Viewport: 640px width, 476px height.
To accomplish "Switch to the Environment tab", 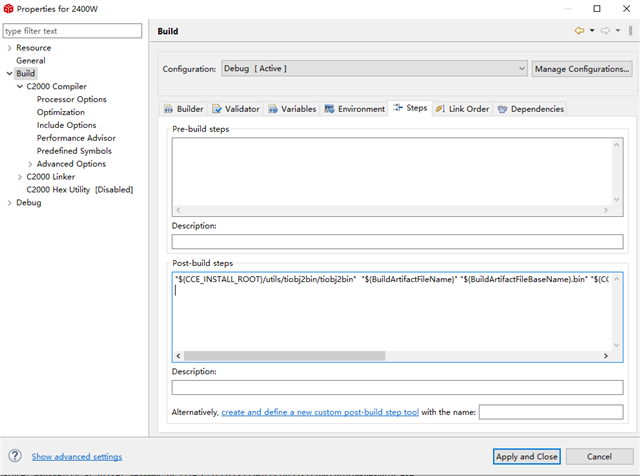I will click(355, 109).
